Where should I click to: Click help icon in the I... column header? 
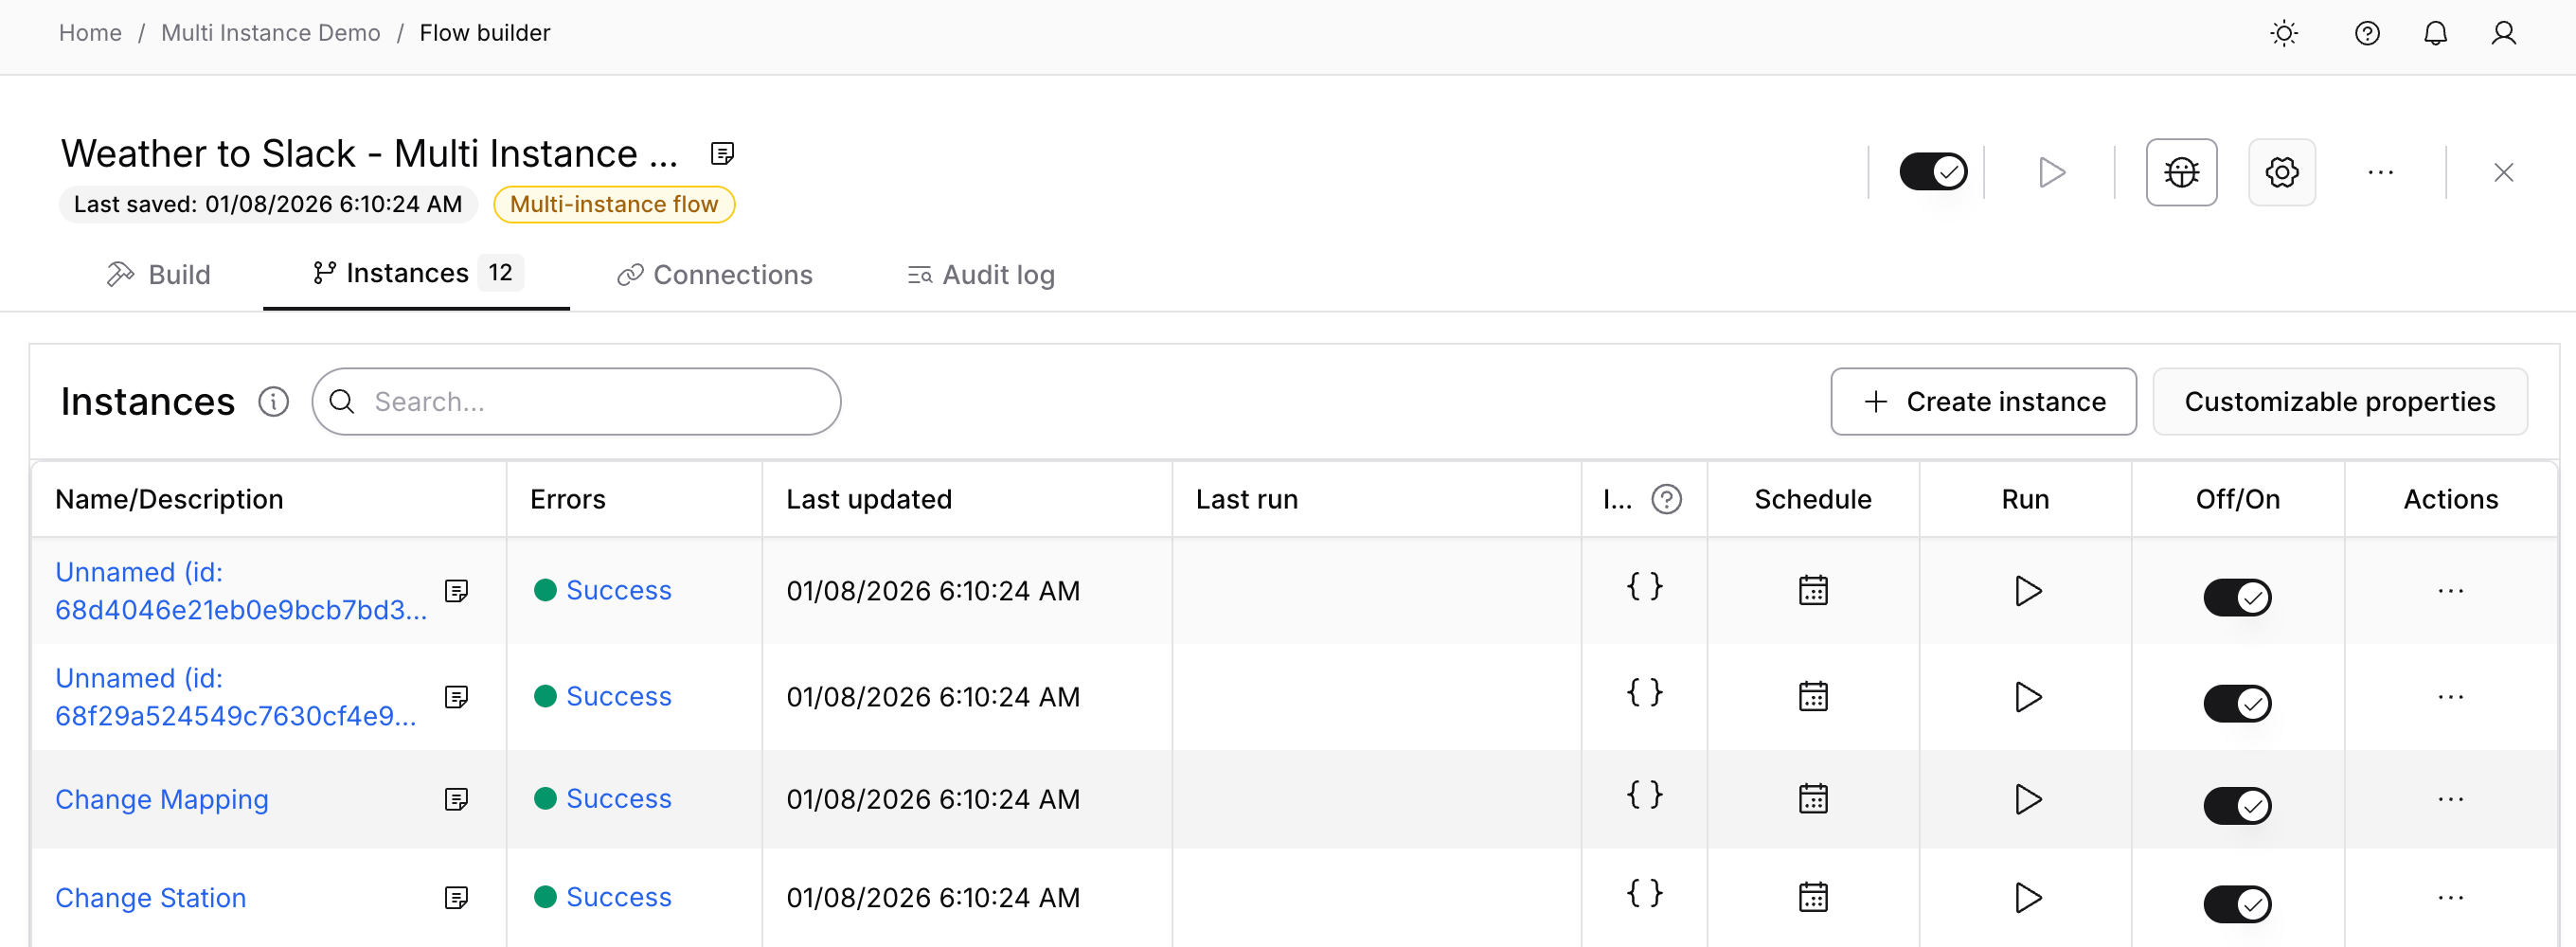point(1666,499)
